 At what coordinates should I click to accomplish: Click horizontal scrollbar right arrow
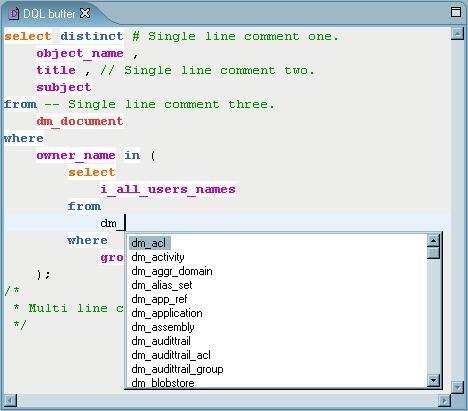(444, 400)
